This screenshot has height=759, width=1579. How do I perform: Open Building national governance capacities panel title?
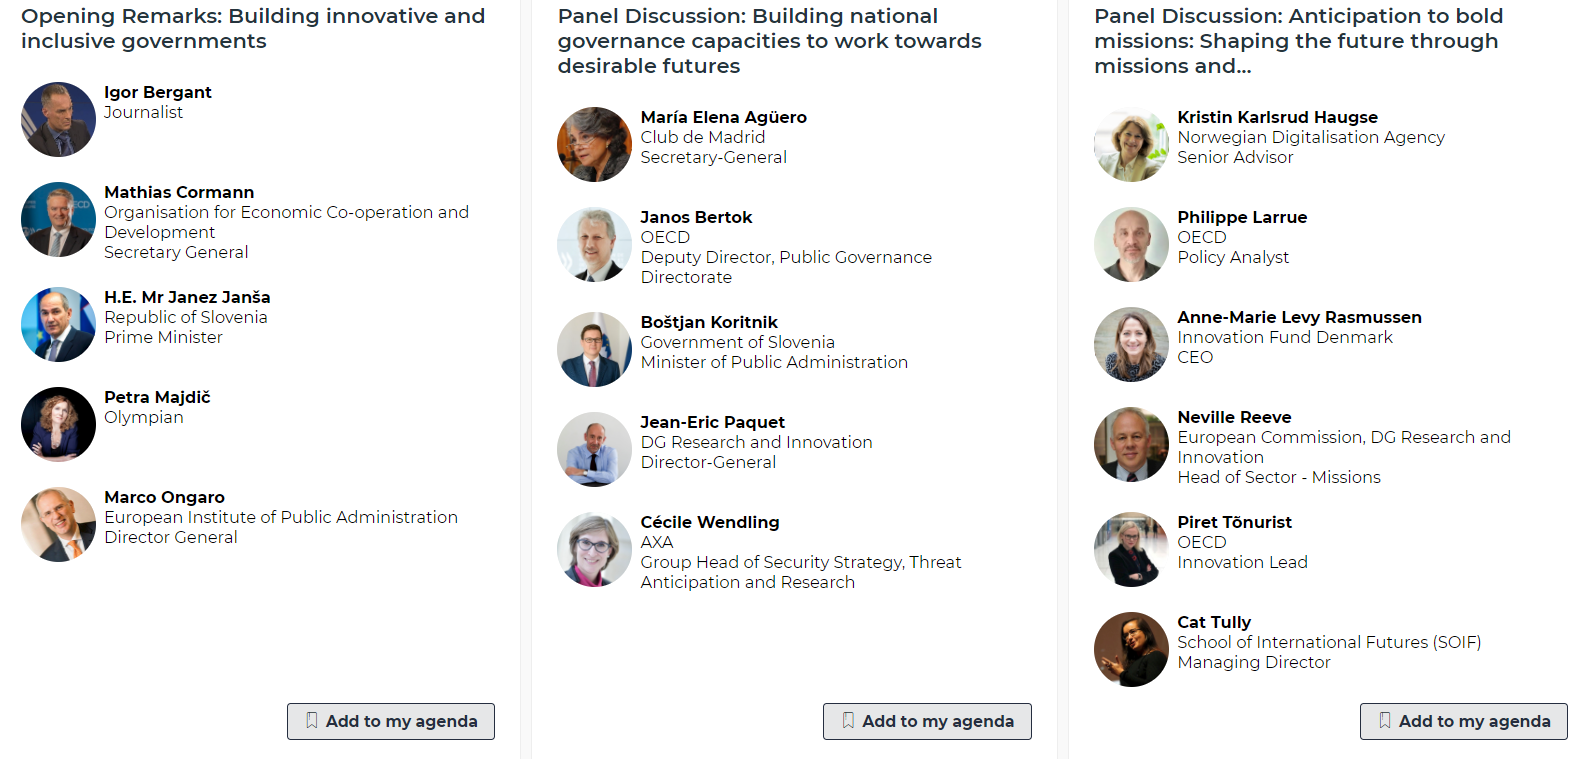tap(769, 41)
